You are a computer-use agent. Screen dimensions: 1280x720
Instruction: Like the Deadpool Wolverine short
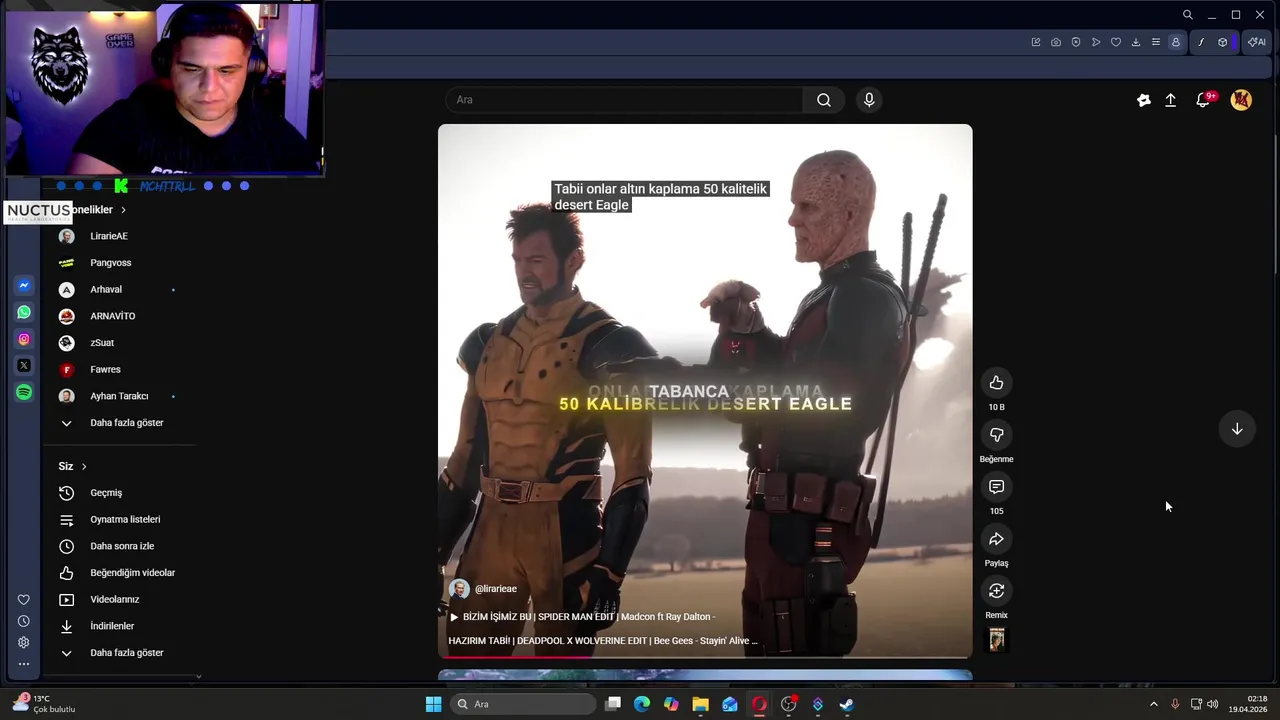point(996,383)
